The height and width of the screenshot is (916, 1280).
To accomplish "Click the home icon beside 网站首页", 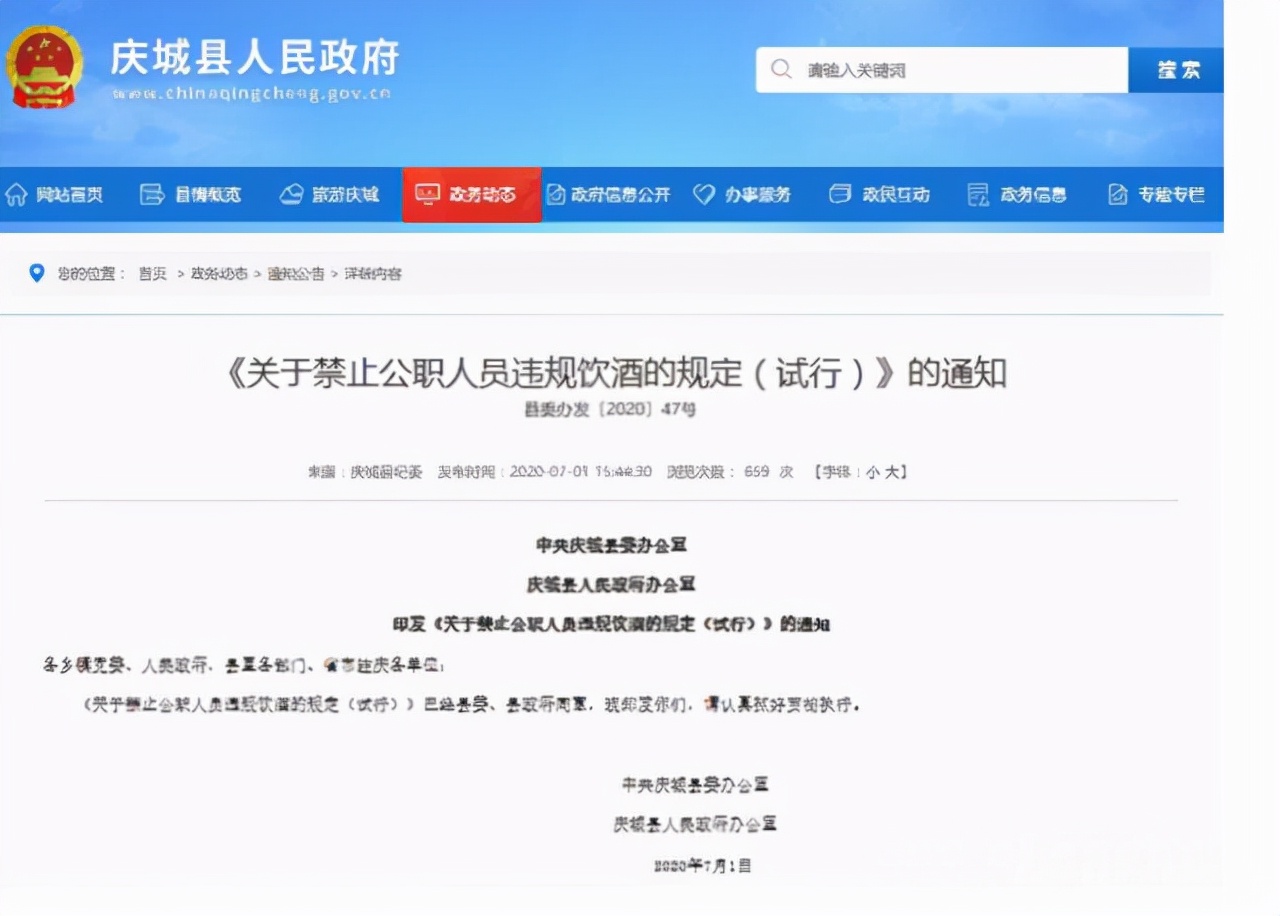I will [x=20, y=195].
